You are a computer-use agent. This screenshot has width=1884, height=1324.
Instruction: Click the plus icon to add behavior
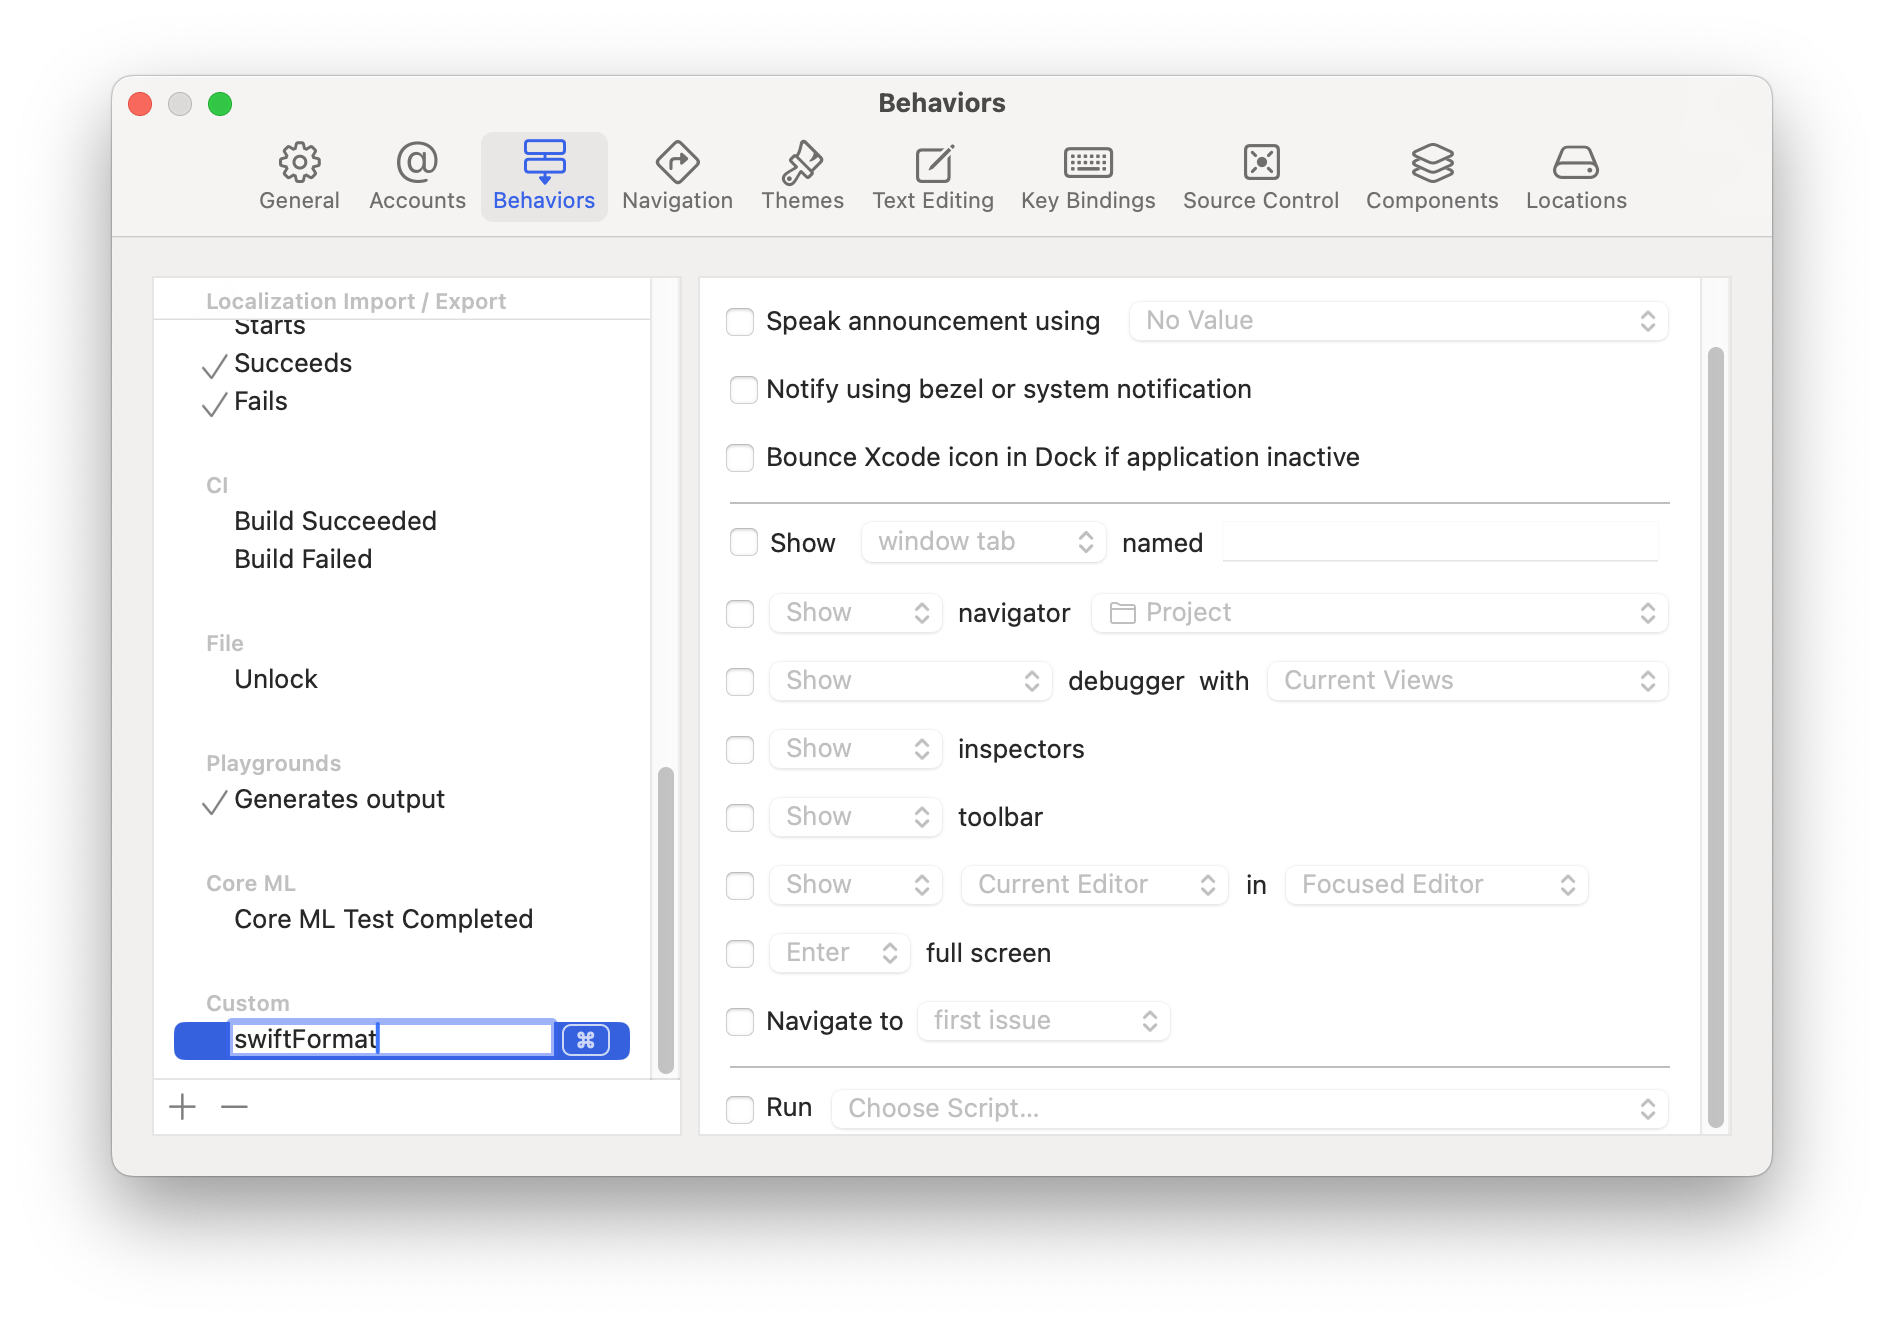click(182, 1107)
